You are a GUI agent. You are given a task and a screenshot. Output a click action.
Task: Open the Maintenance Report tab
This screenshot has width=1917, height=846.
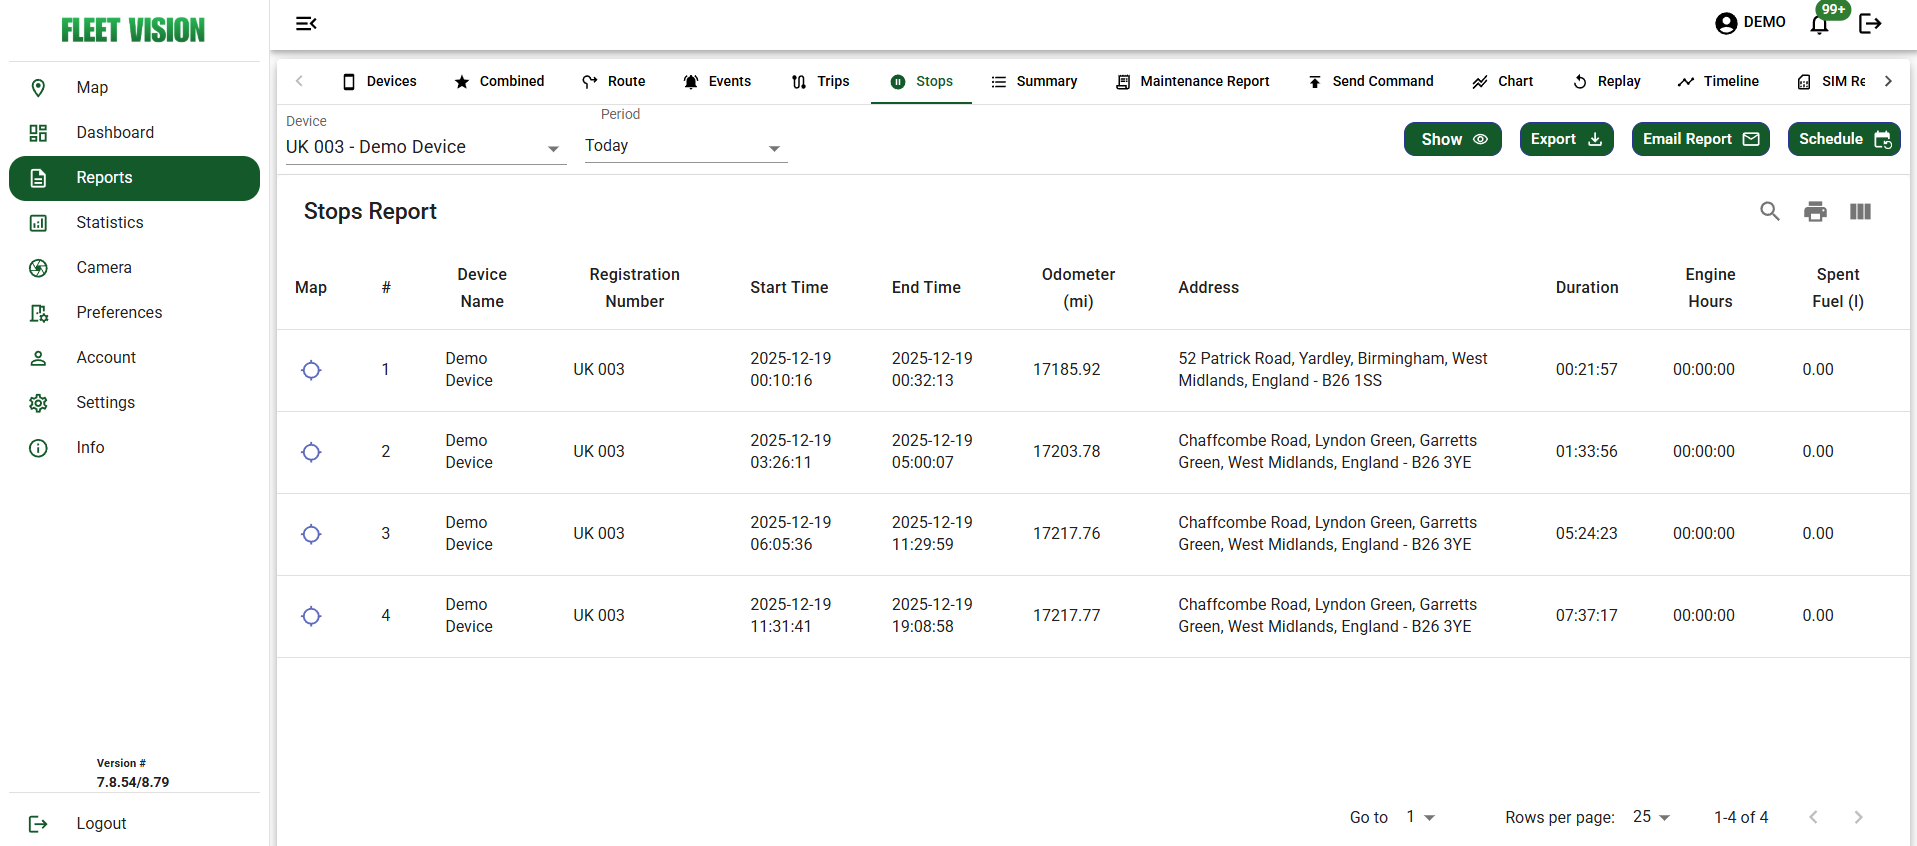1192,81
